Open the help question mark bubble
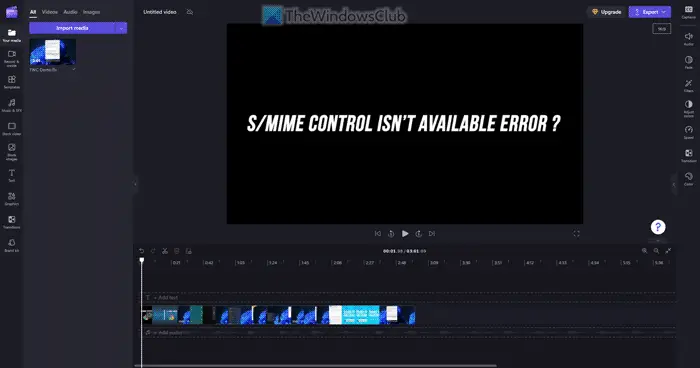700x368 pixels. pyautogui.click(x=658, y=227)
